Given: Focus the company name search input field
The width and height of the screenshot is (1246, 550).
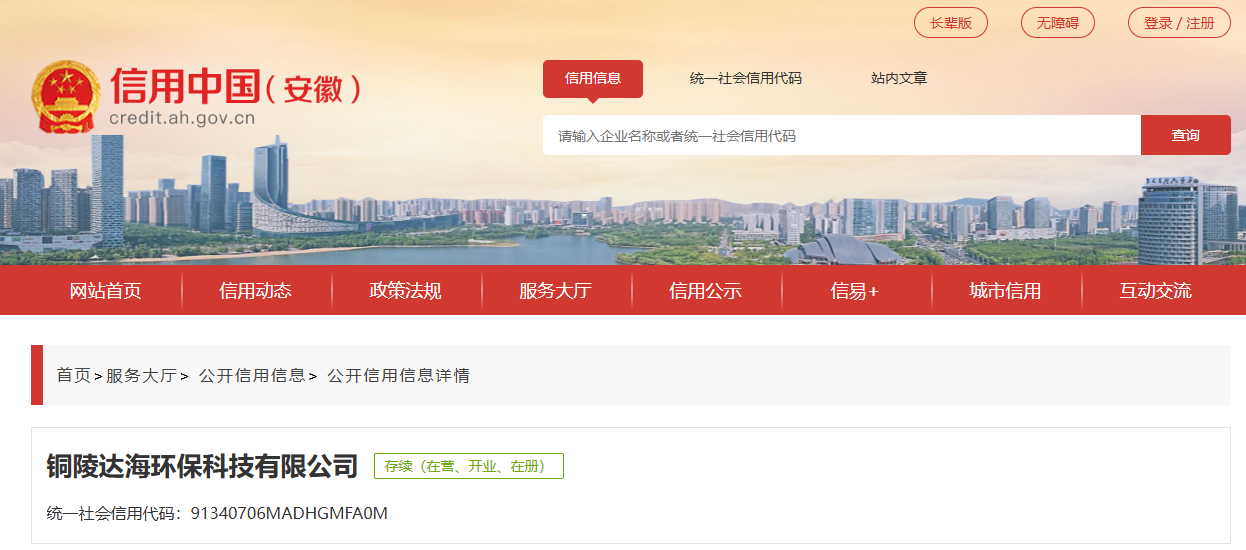Looking at the screenshot, I should click(842, 135).
